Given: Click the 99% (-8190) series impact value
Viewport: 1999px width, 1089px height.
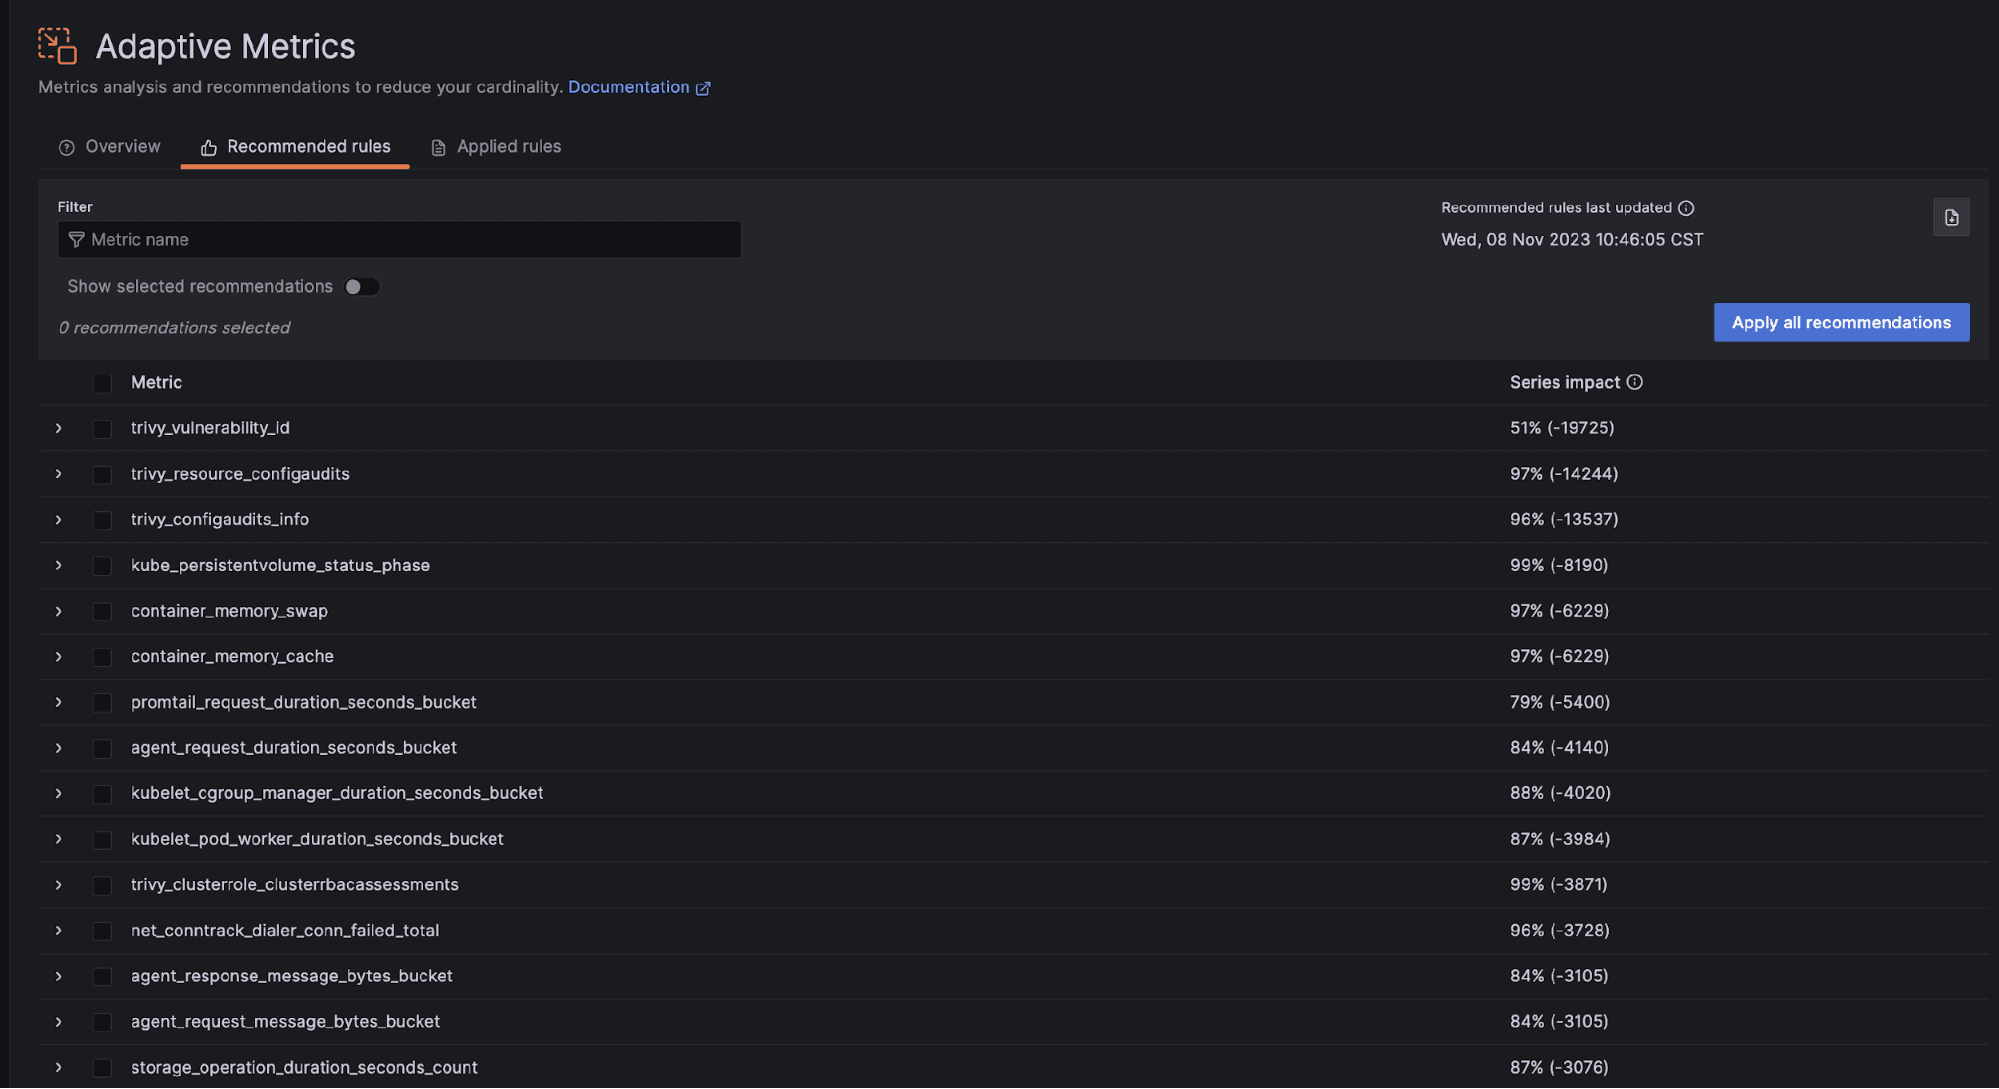Looking at the screenshot, I should [1559, 565].
